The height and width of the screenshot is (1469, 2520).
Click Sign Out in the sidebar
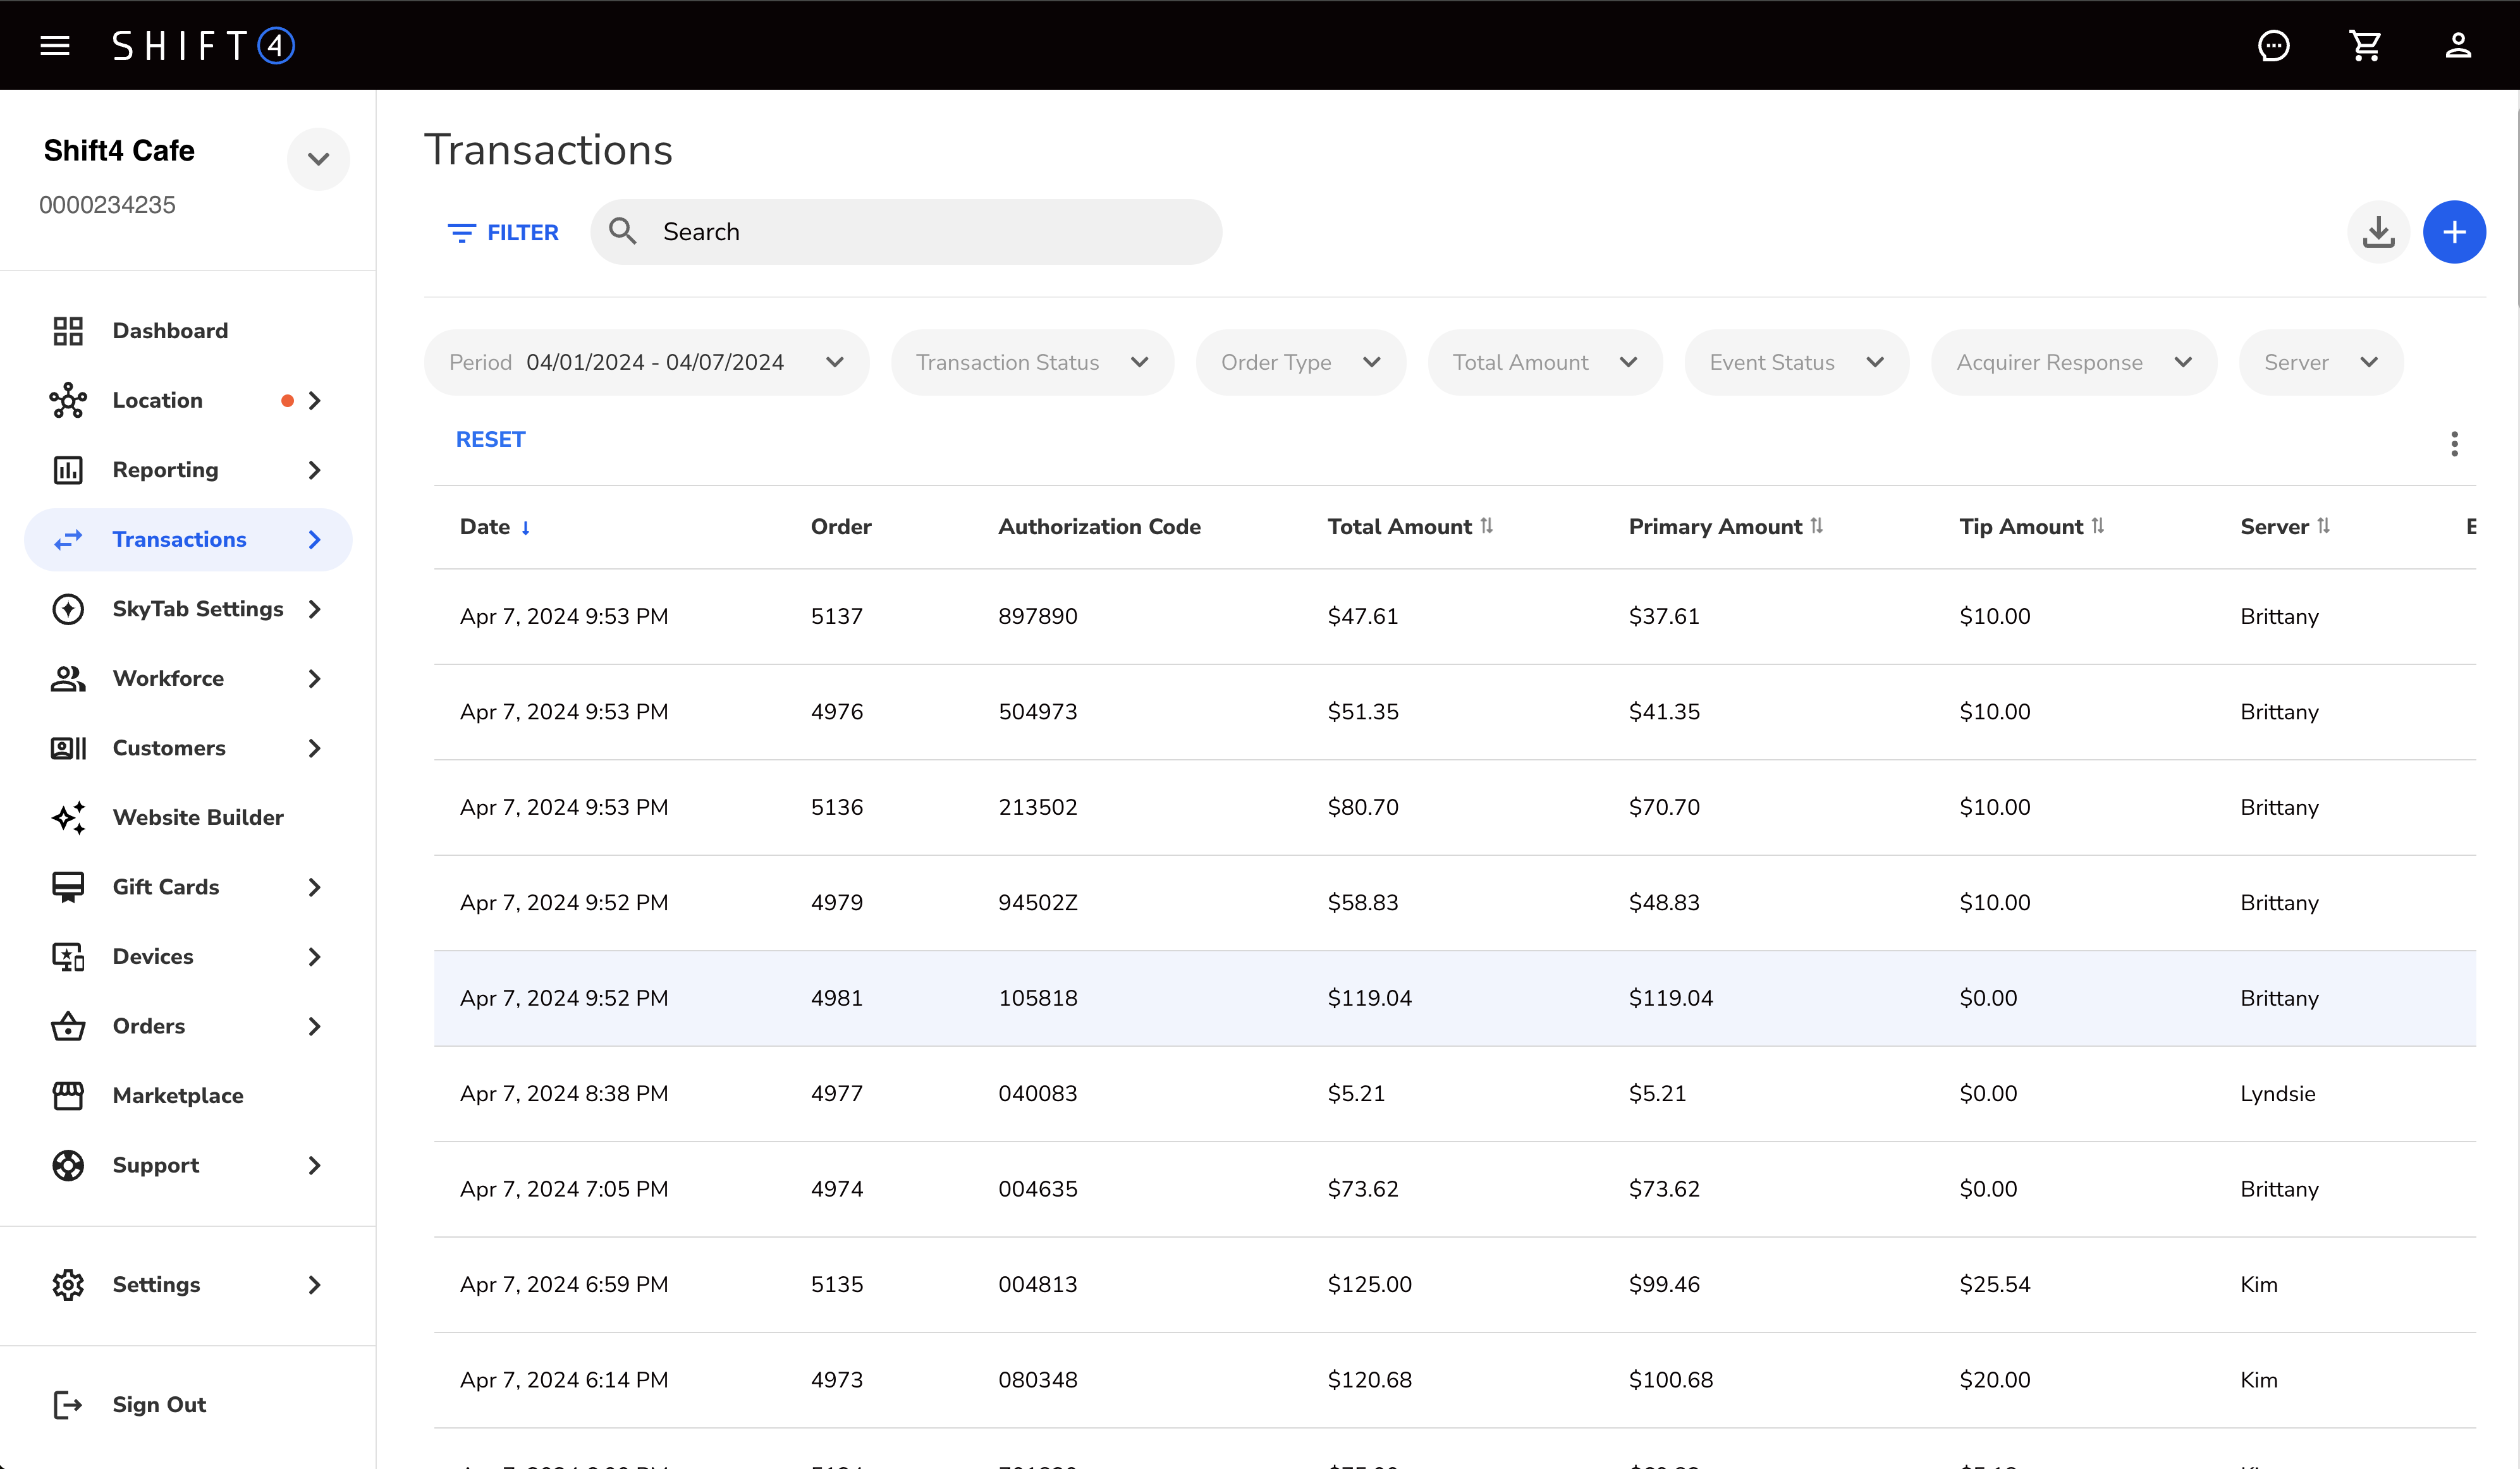tap(158, 1404)
